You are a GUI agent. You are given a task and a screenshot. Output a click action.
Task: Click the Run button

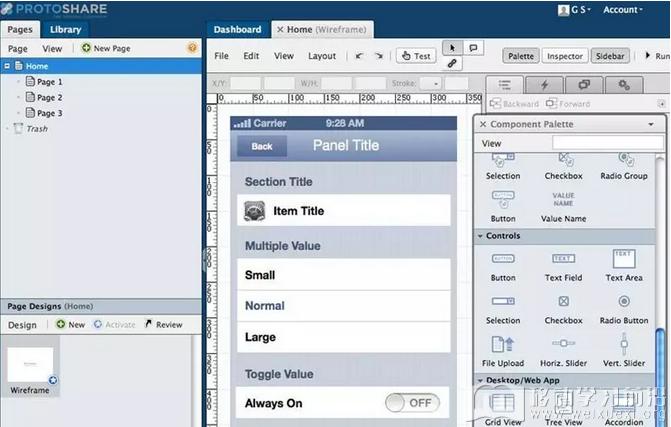coord(657,56)
